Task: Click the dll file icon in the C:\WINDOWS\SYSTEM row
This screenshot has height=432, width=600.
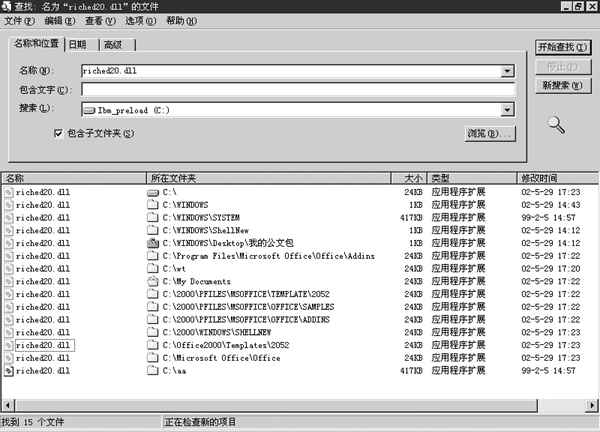Action: pyautogui.click(x=8, y=218)
